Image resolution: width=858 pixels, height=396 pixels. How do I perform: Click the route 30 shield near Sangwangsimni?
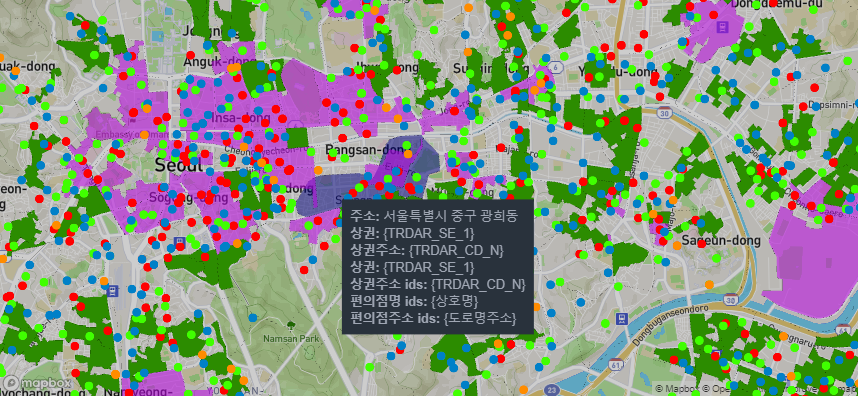(x=664, y=113)
